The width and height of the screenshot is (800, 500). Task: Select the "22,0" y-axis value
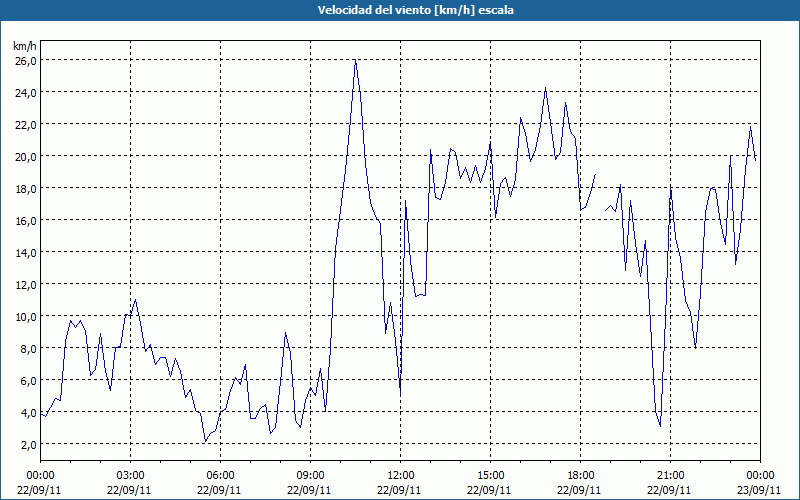[26, 125]
